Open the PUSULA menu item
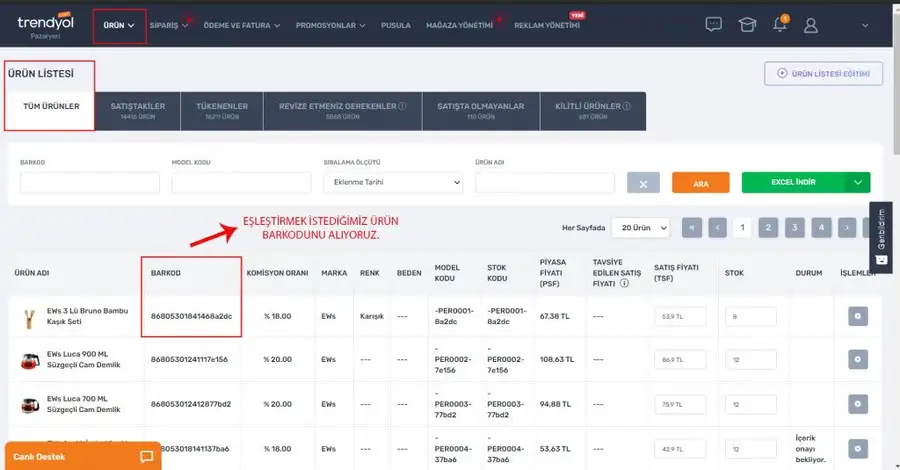This screenshot has width=900, height=470. tap(395, 25)
